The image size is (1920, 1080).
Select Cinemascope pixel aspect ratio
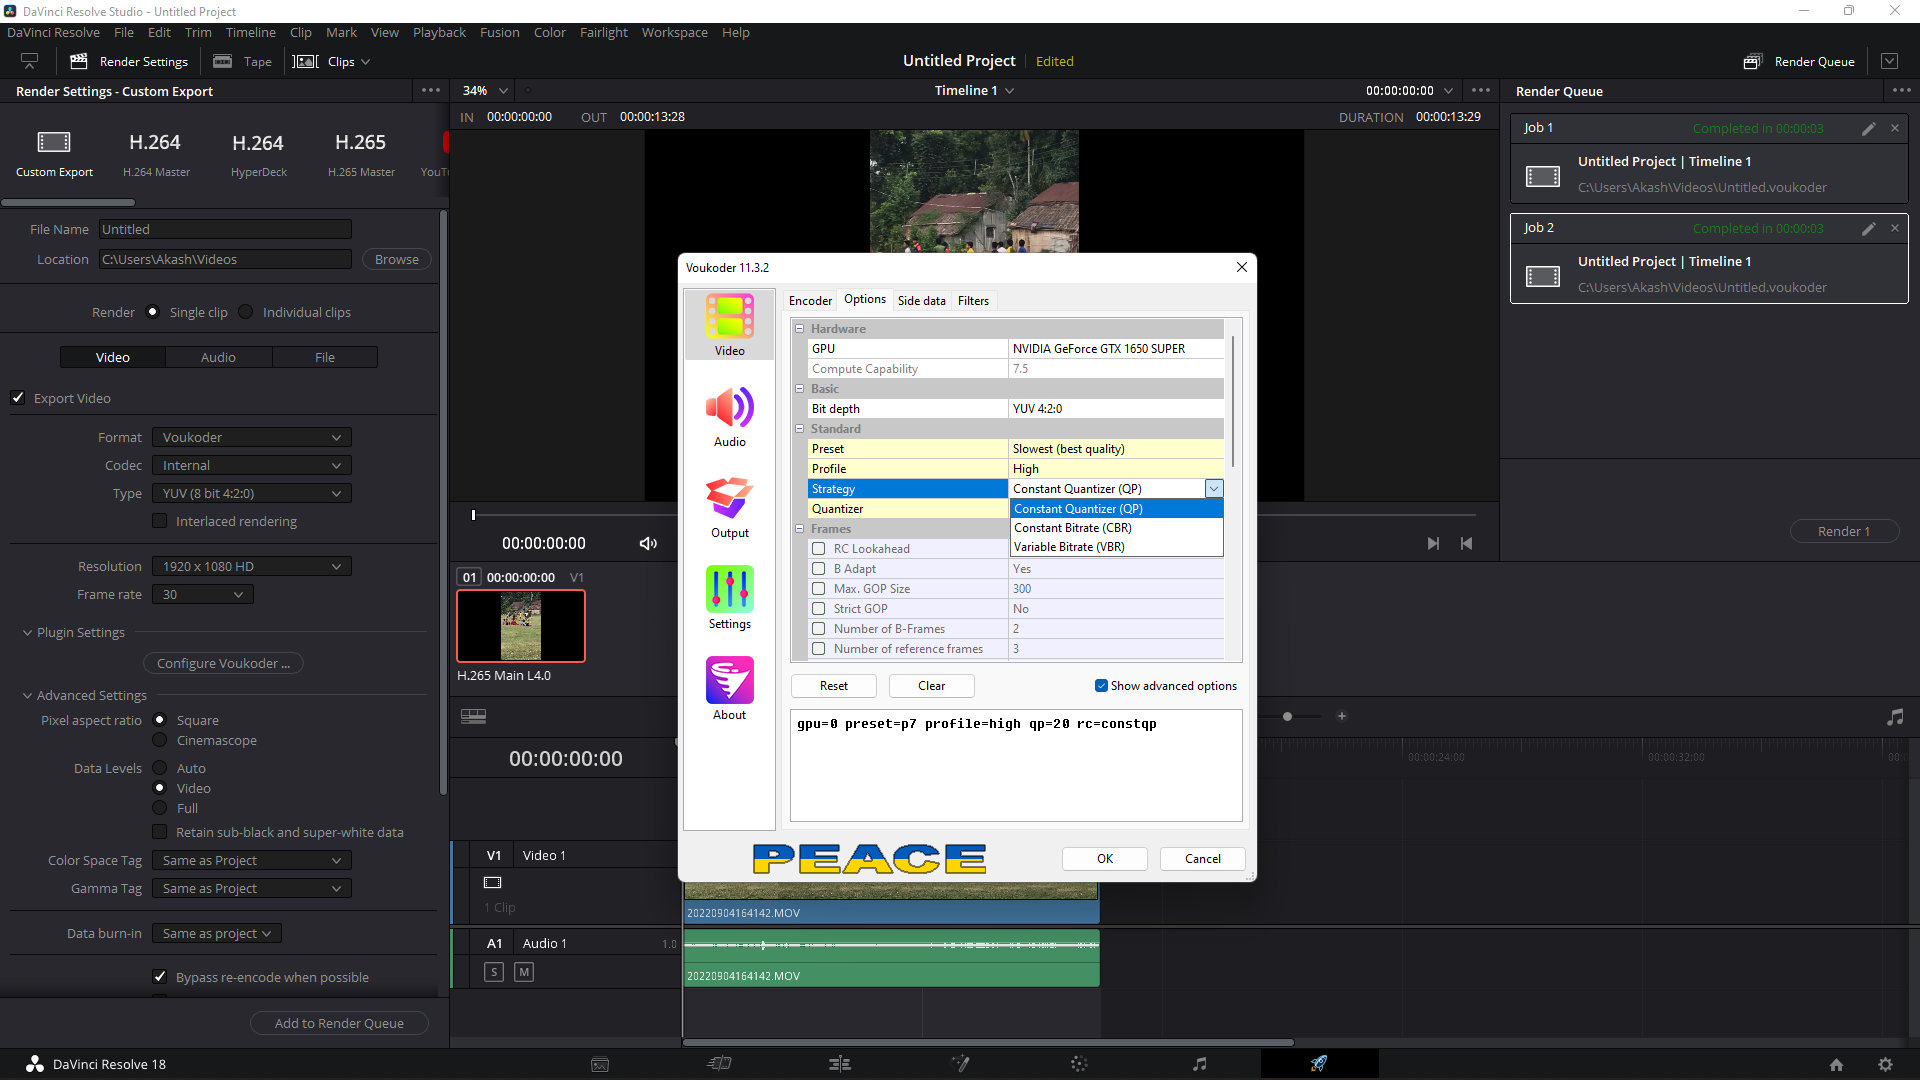(x=159, y=740)
